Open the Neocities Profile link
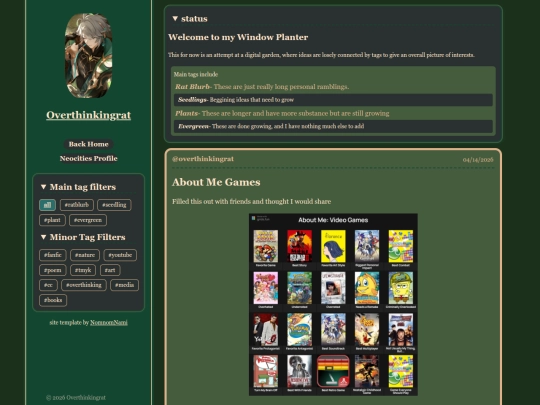Viewport: 540px width, 405px height. (x=89, y=158)
